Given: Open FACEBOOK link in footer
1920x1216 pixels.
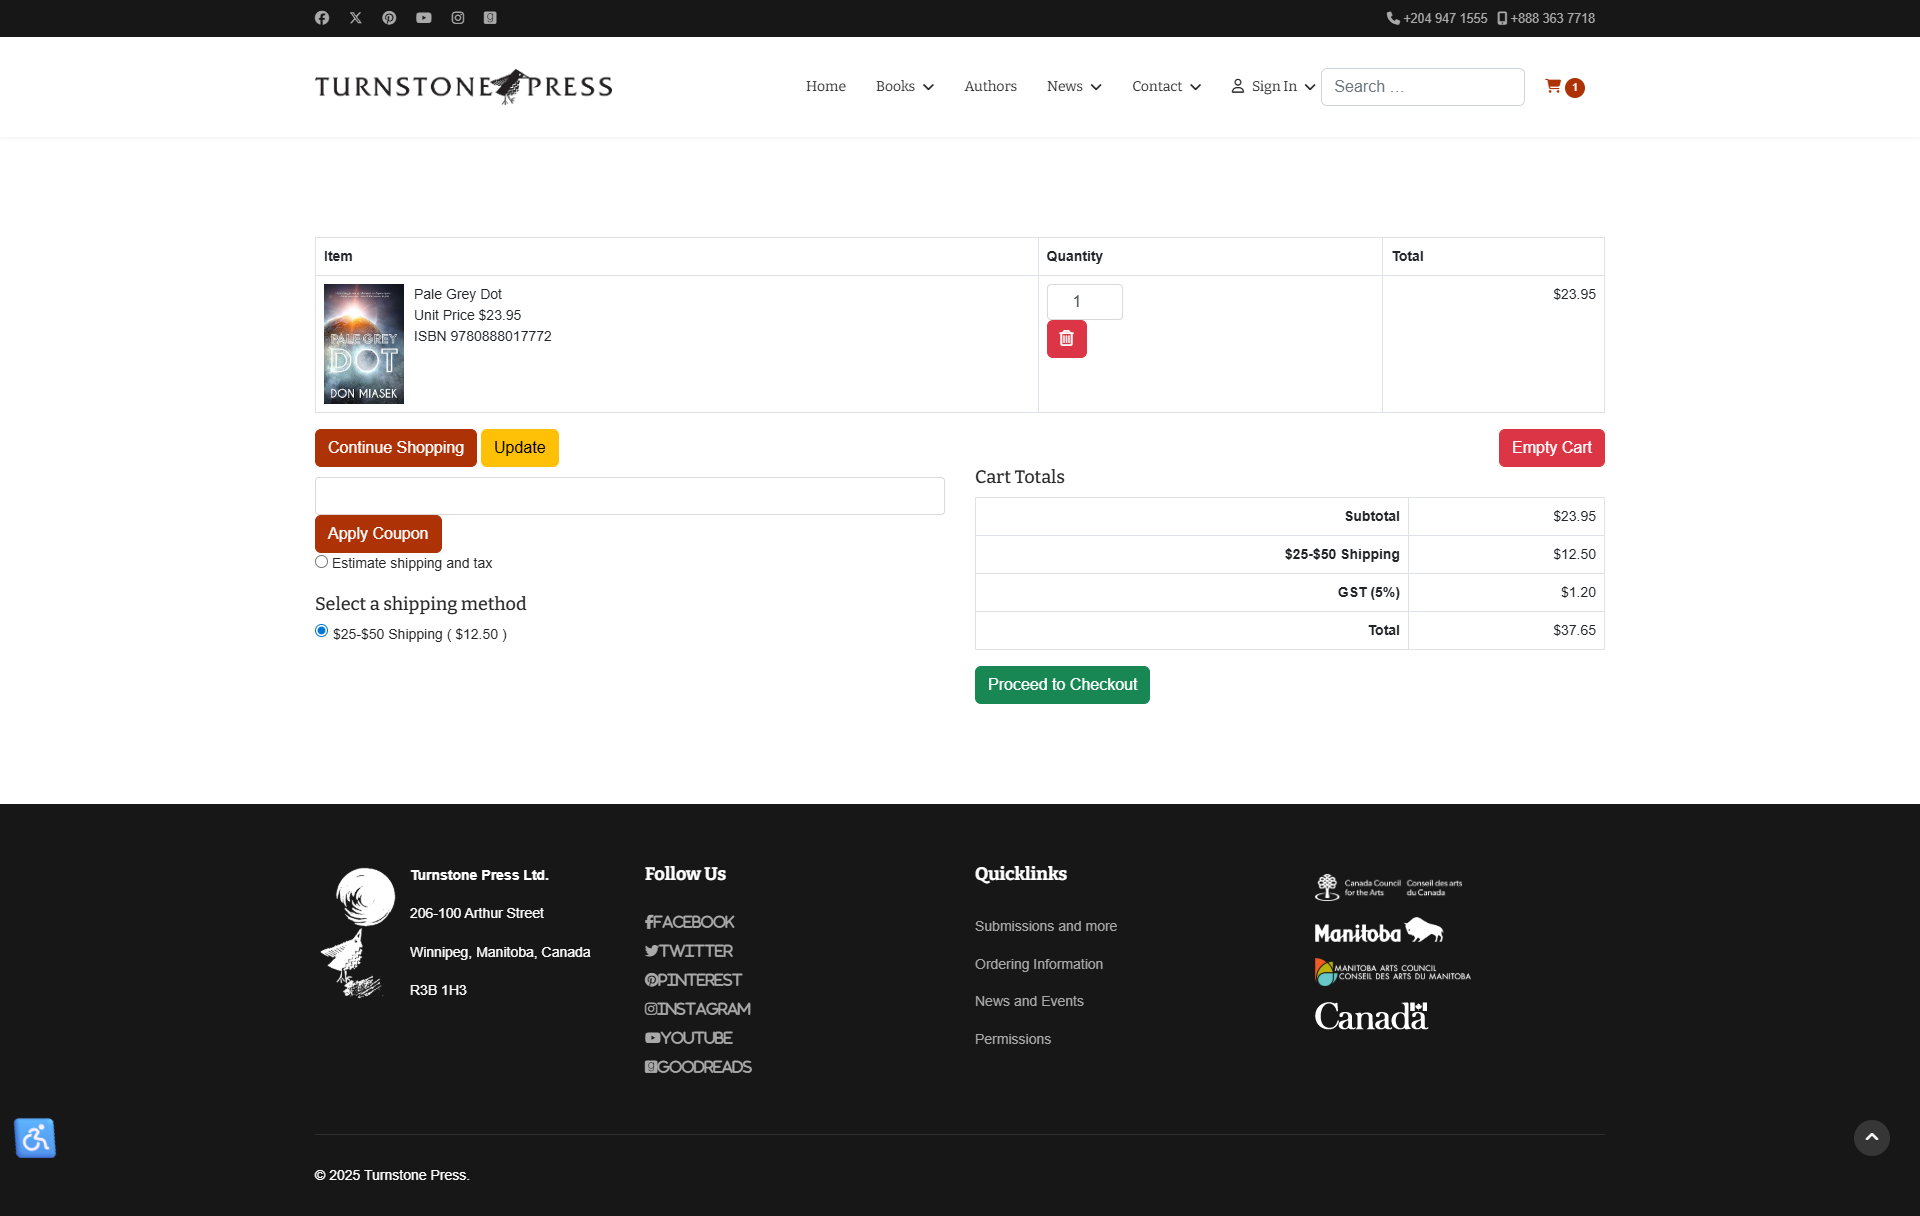Looking at the screenshot, I should (690, 922).
